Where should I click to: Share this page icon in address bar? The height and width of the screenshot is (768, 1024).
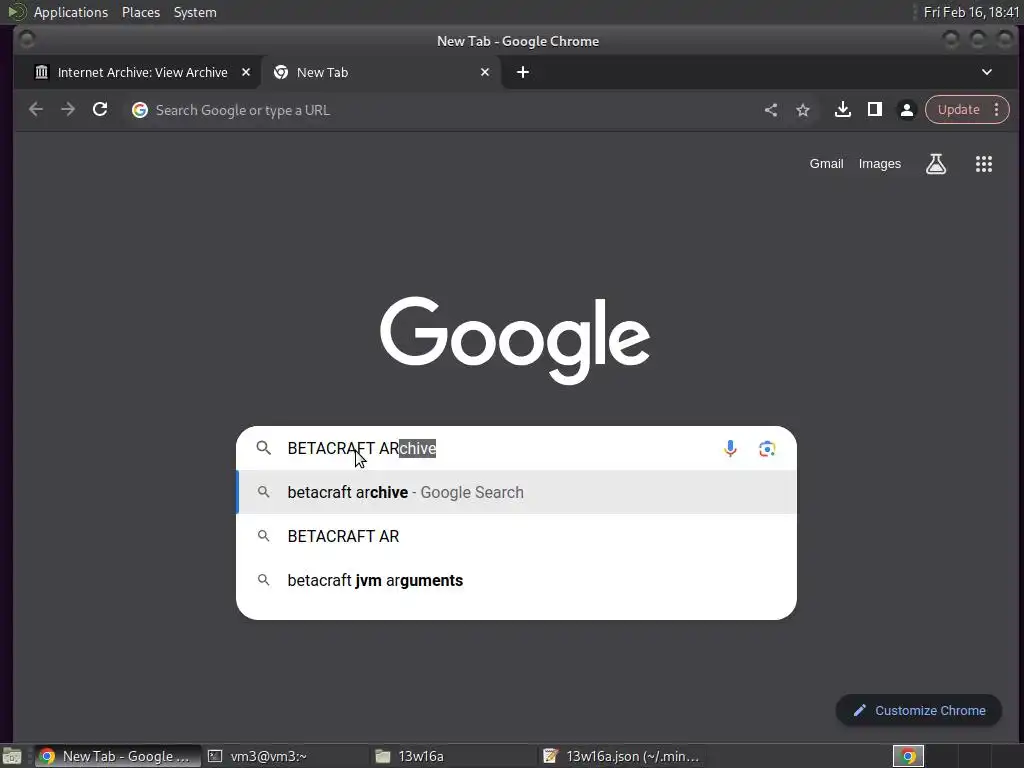coord(771,110)
